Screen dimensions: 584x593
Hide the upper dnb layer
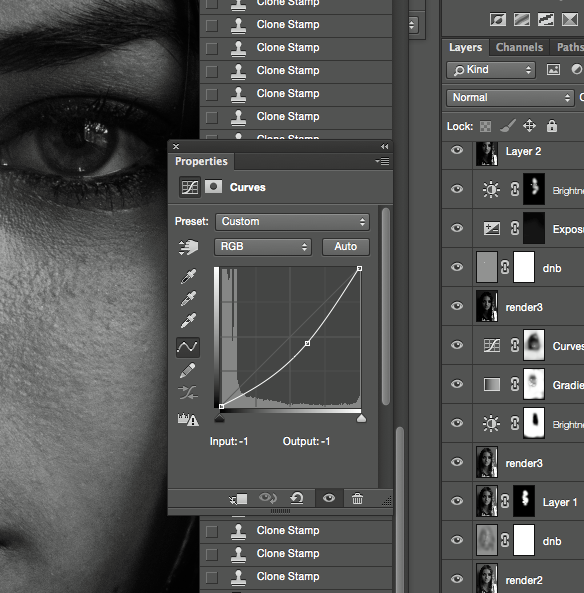(457, 267)
